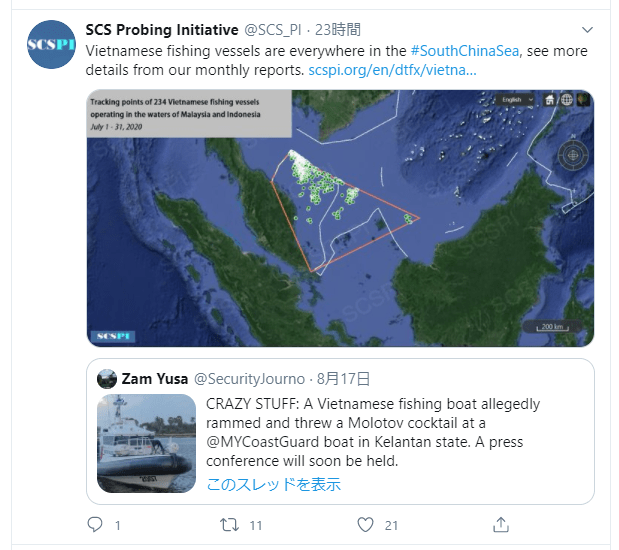Click the @MYCoastGuard mention
619x550 pixels.
pyautogui.click(x=265, y=442)
